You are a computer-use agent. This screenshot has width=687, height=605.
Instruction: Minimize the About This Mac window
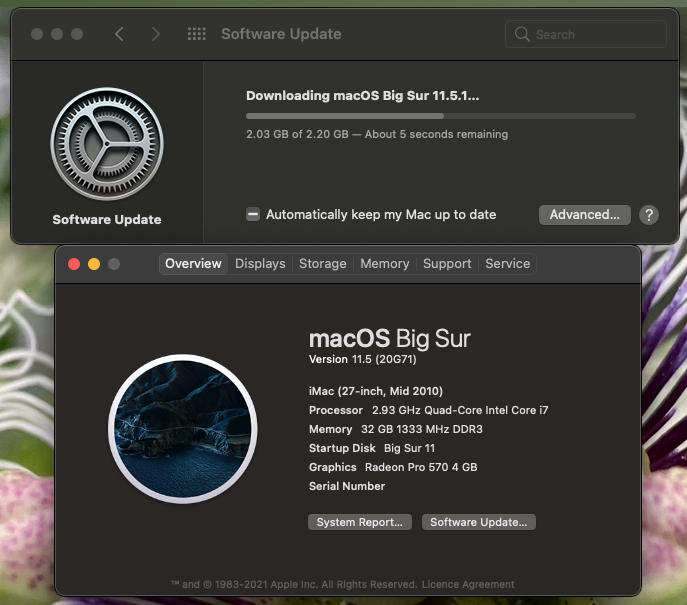(x=94, y=264)
